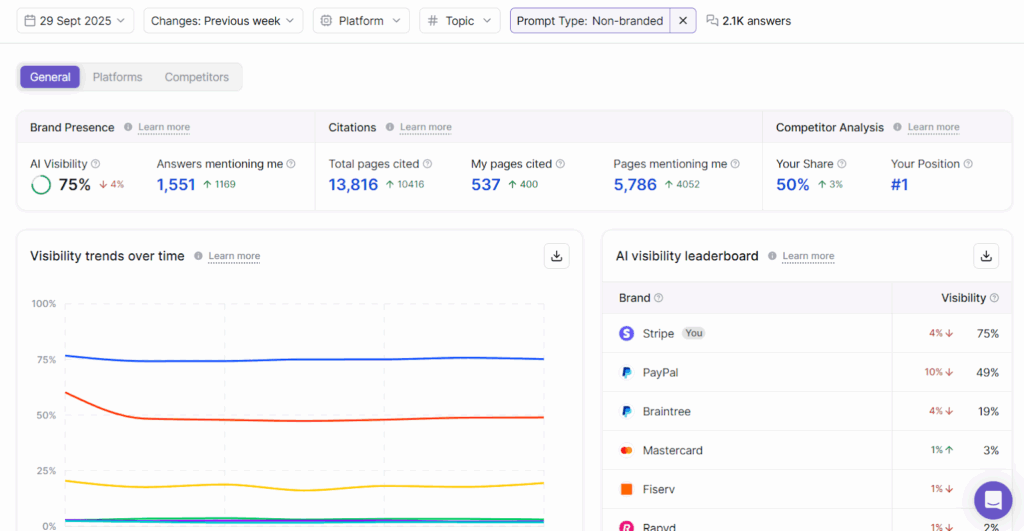Expand the Topic filter dropdown
Screen dimensions: 1024x531
pyautogui.click(x=459, y=21)
